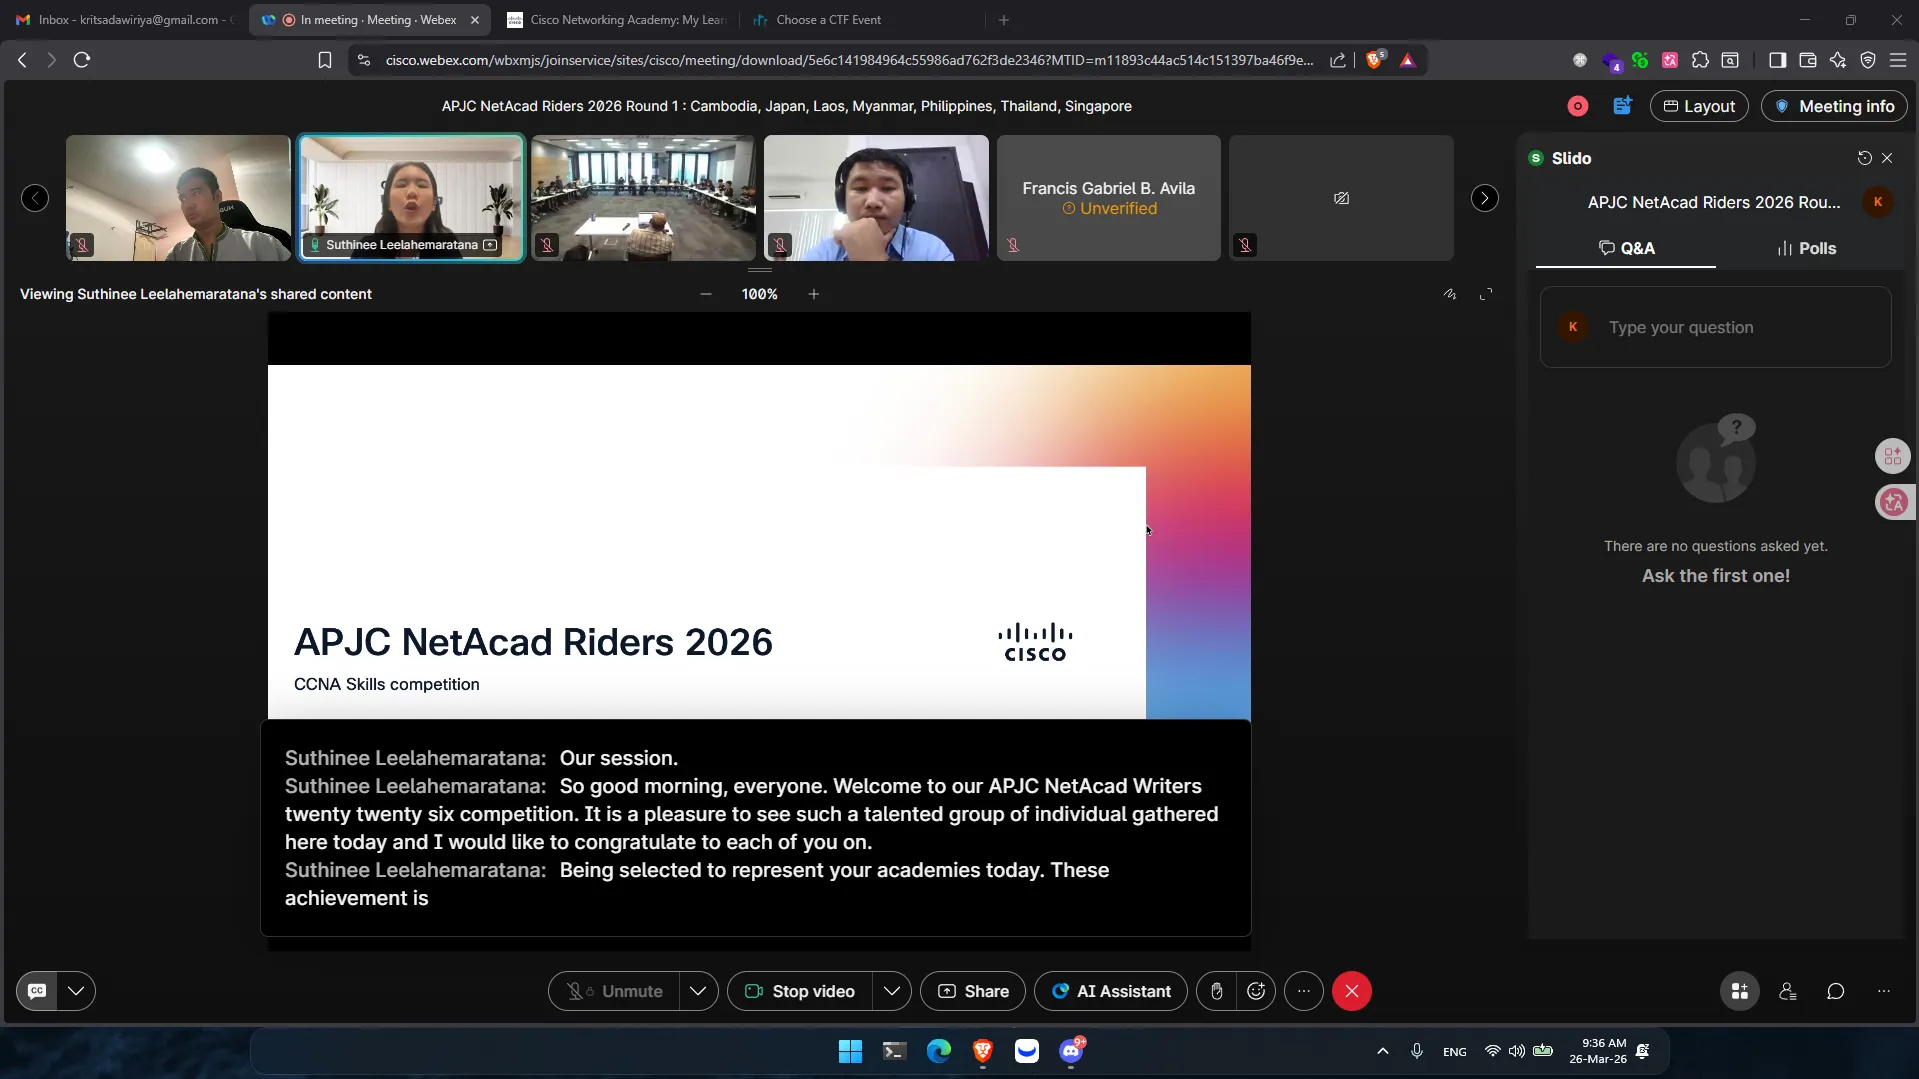Viewport: 1919px width, 1079px height.
Task: Open the reactions emoji icon
Action: [x=1256, y=991]
